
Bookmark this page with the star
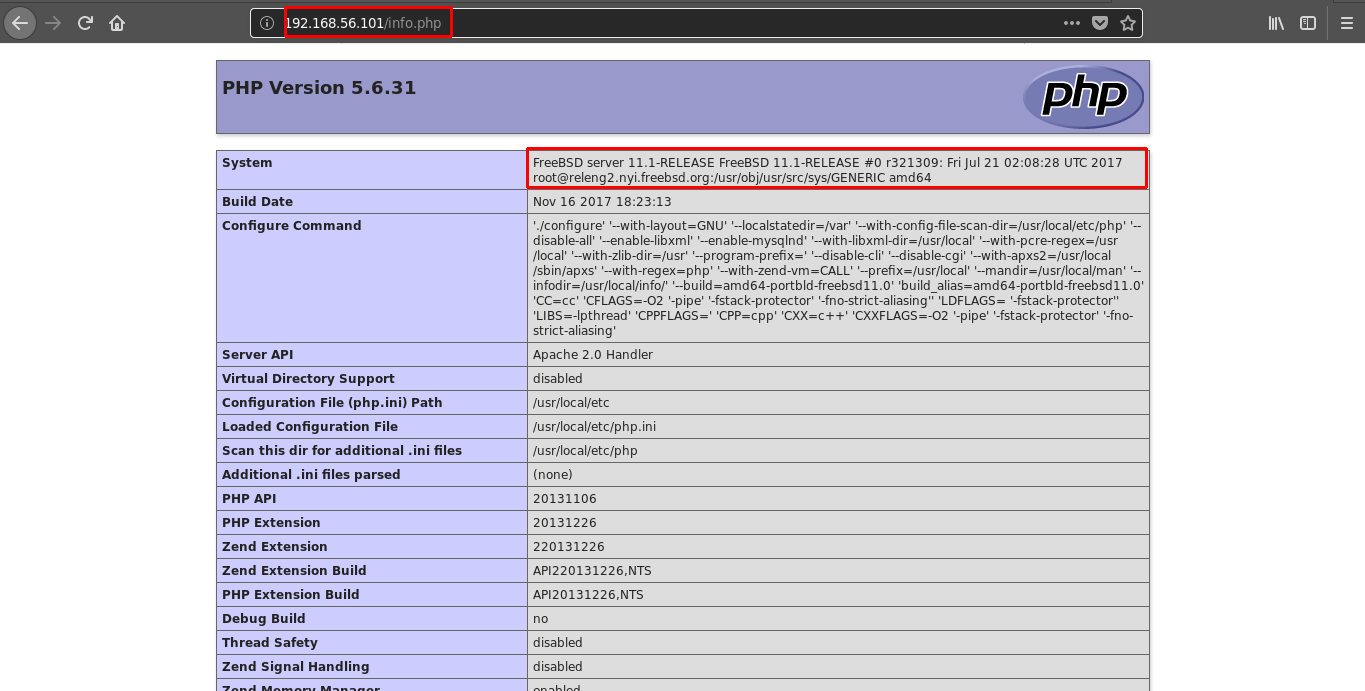1128,23
